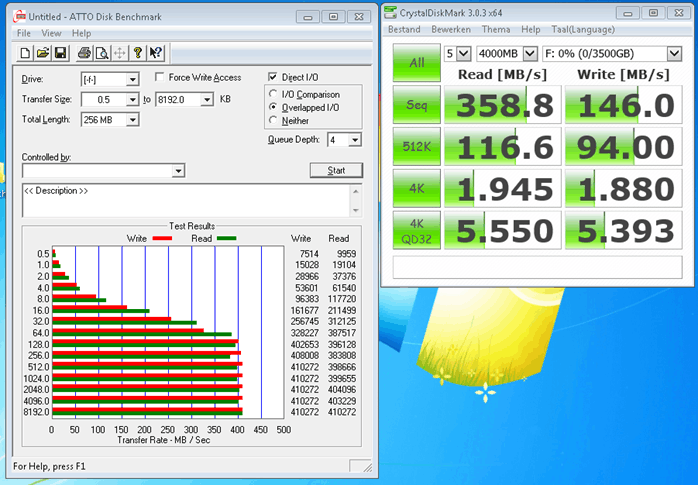Uncheck the Direct I/O checkbox
Viewport: 698px width, 485px height.
pyautogui.click(x=273, y=78)
